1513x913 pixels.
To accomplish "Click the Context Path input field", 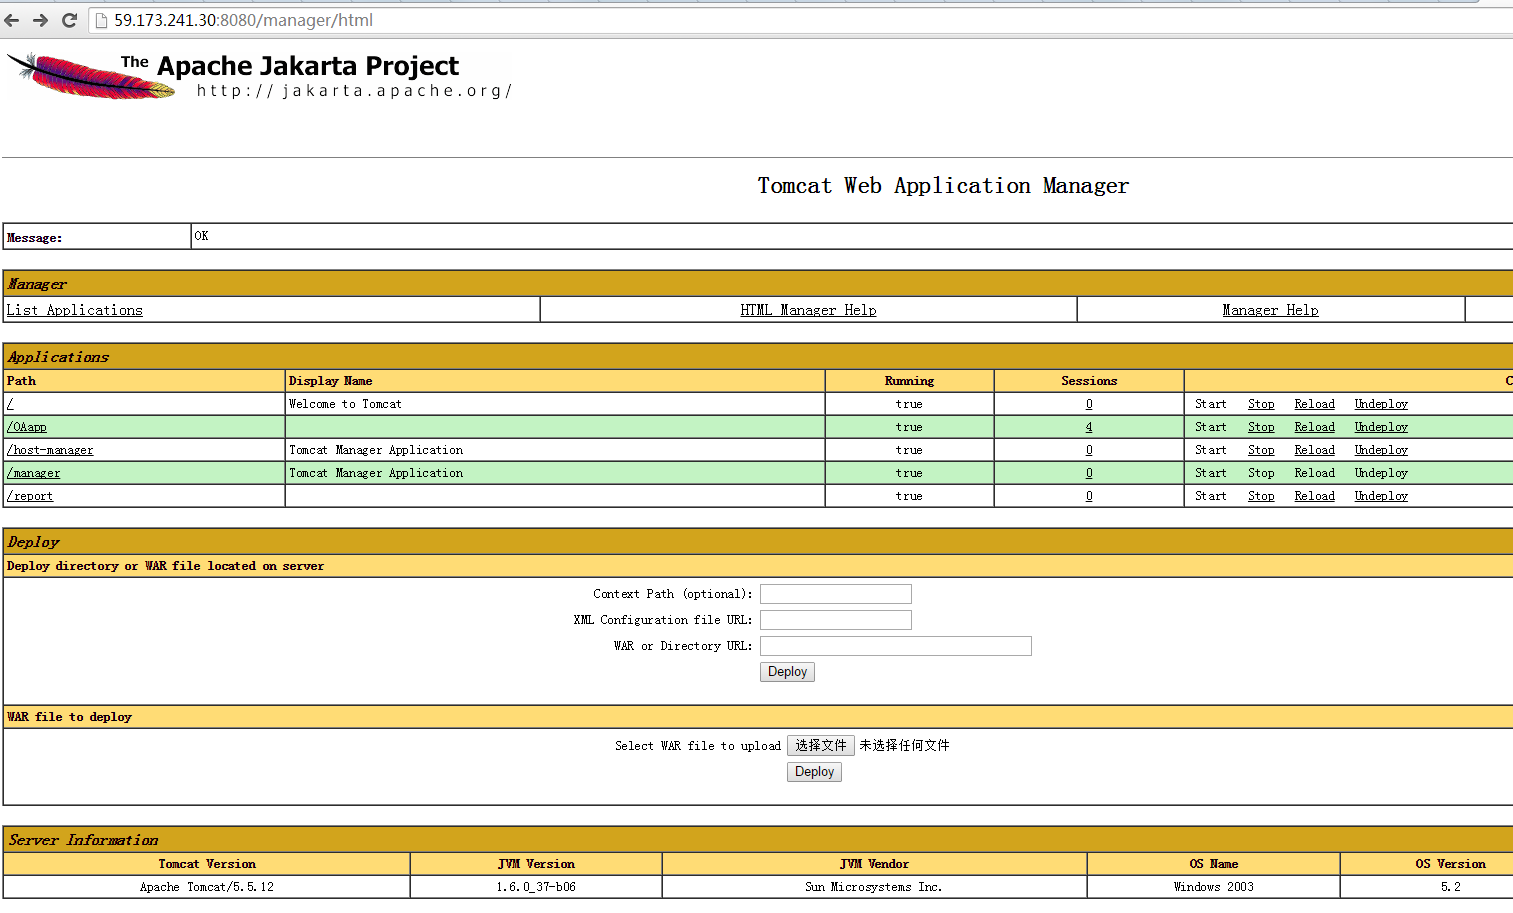I will (x=836, y=594).
